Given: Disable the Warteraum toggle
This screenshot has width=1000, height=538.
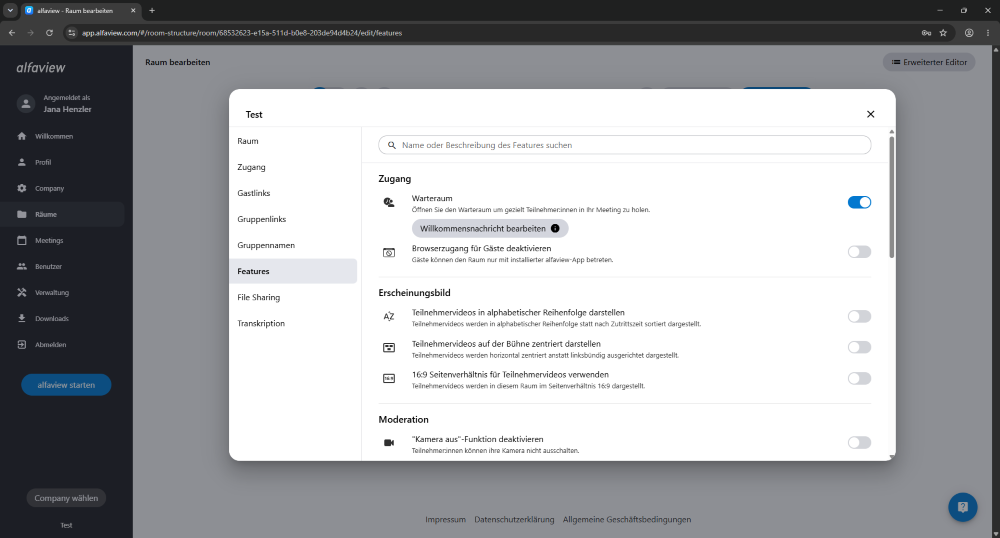Looking at the screenshot, I should [859, 202].
